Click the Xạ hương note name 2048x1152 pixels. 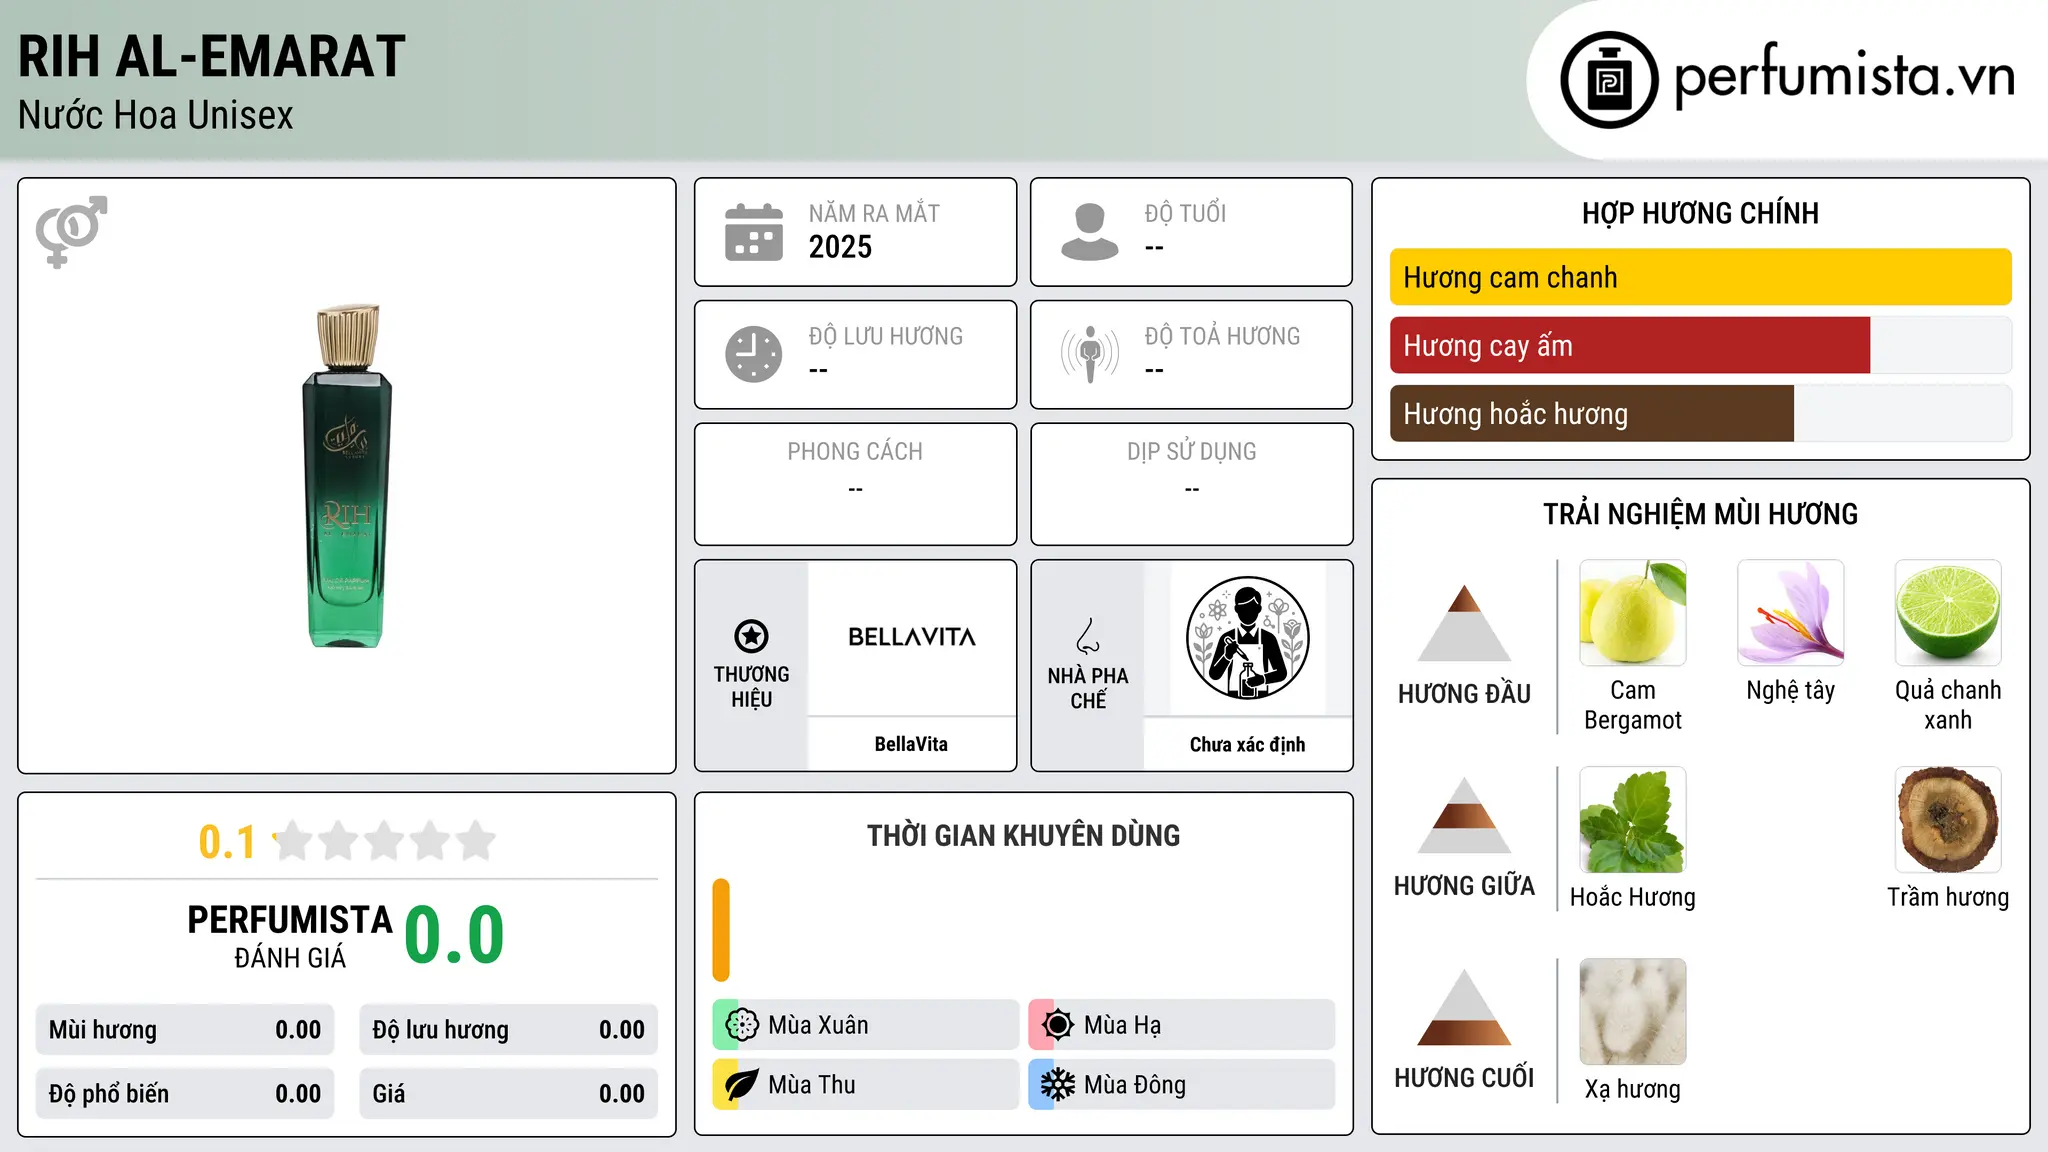[1633, 1089]
